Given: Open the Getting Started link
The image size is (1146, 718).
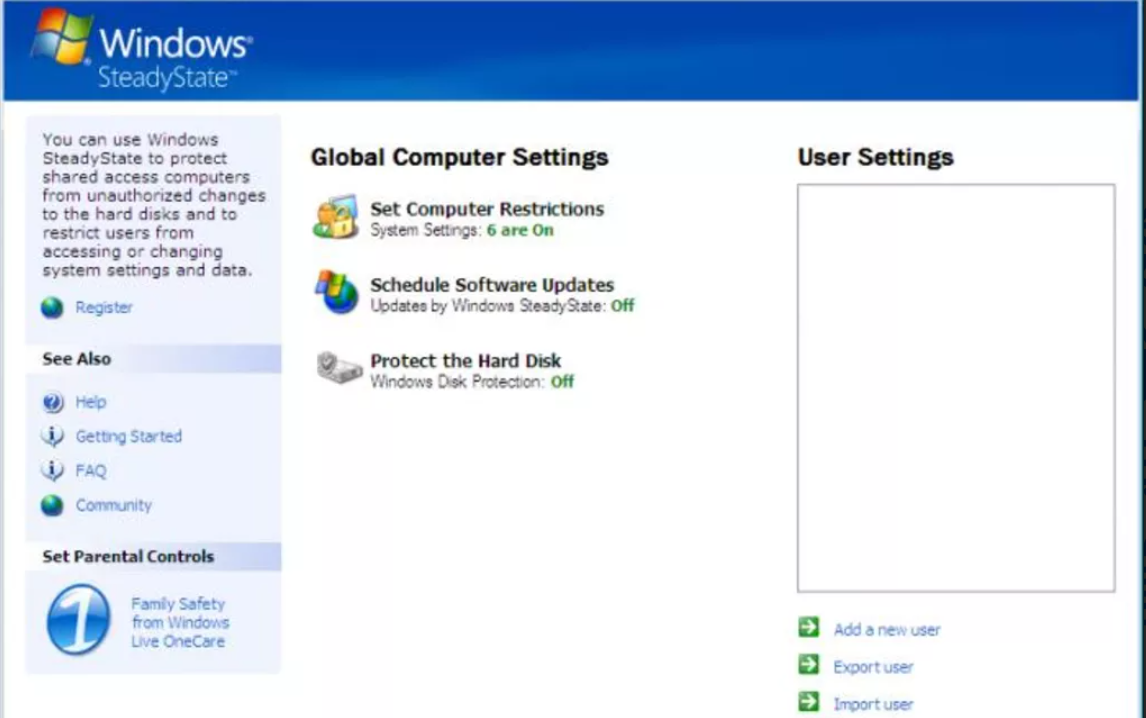Looking at the screenshot, I should pos(129,437).
